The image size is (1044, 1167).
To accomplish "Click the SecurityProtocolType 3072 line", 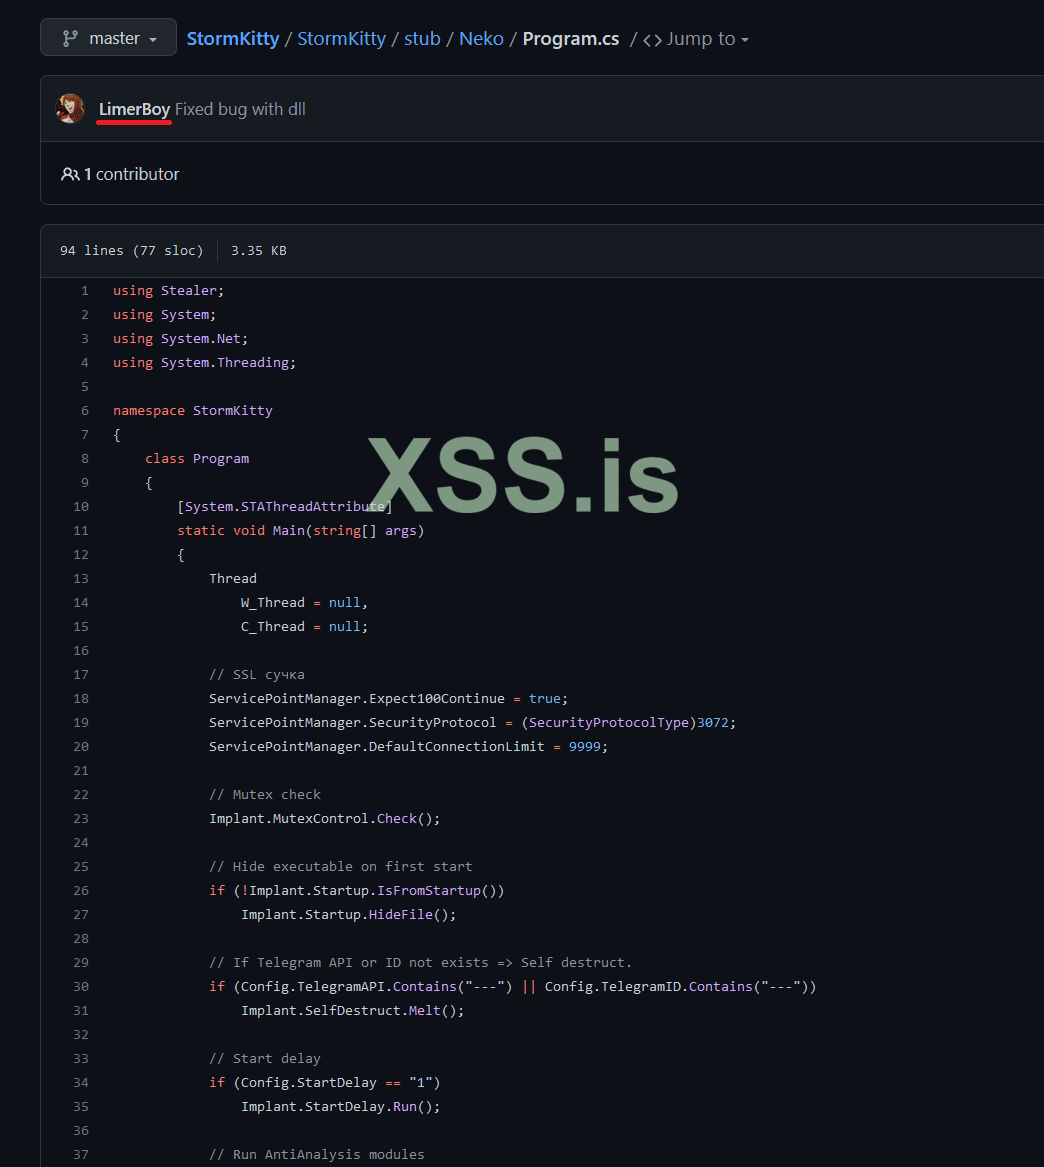I will tap(473, 723).
